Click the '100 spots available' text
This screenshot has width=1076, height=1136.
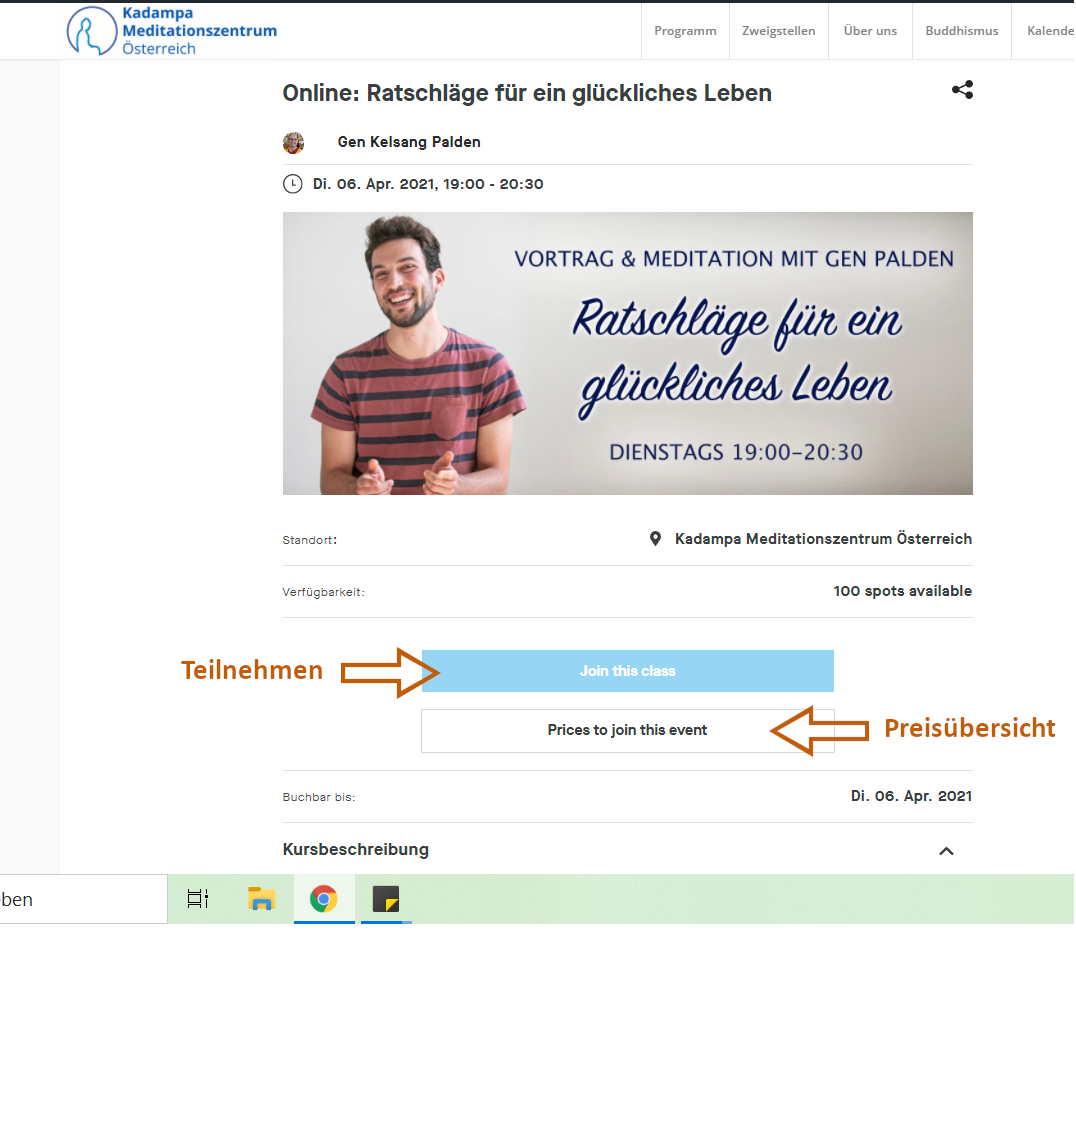coord(902,591)
